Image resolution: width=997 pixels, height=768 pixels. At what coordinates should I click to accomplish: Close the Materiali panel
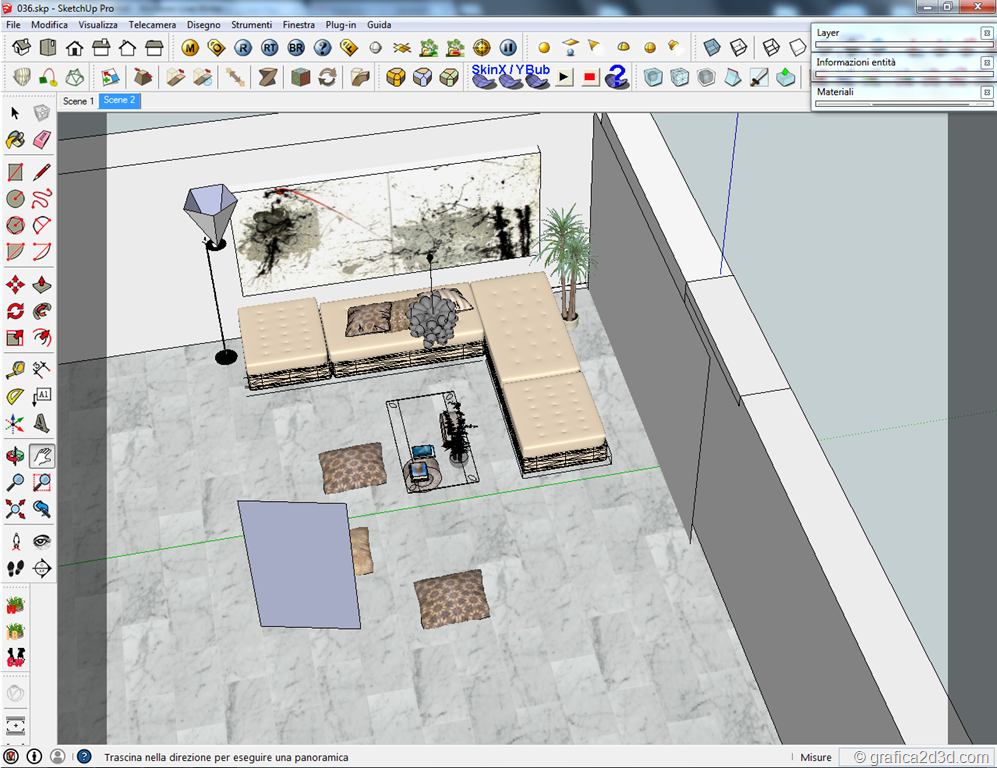point(986,91)
